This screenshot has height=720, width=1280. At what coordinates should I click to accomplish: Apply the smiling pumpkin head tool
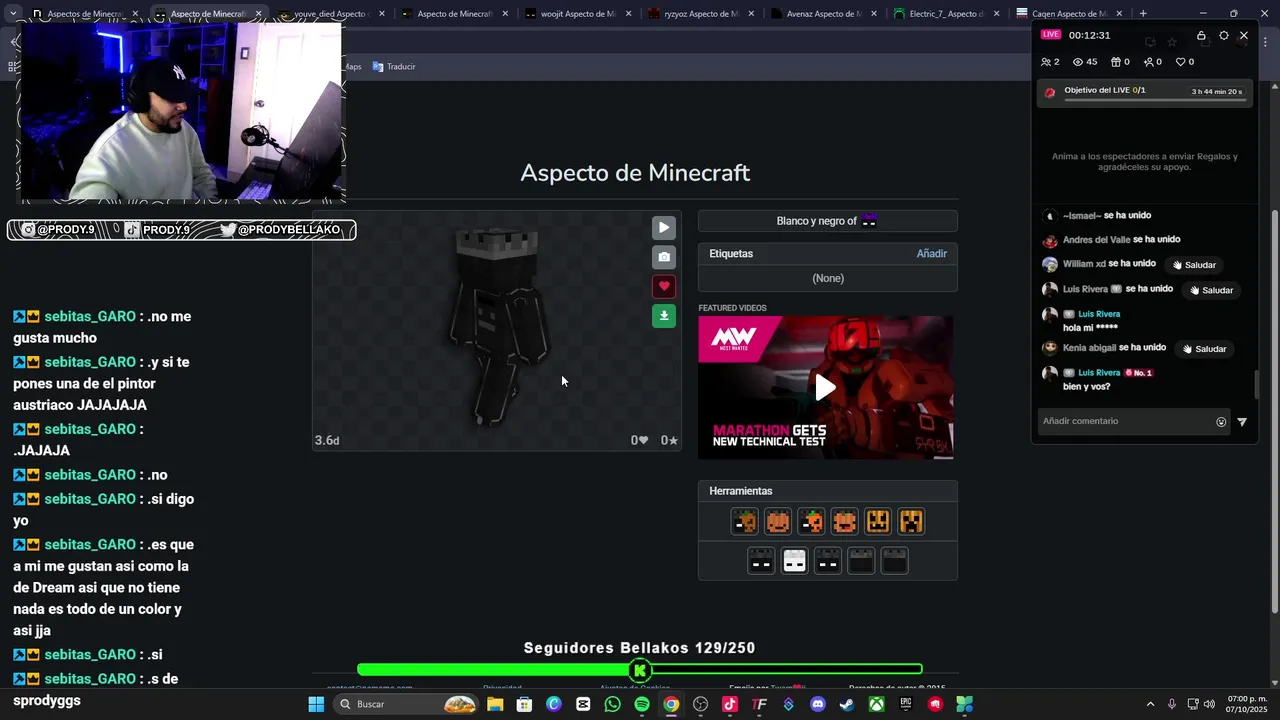(x=778, y=521)
